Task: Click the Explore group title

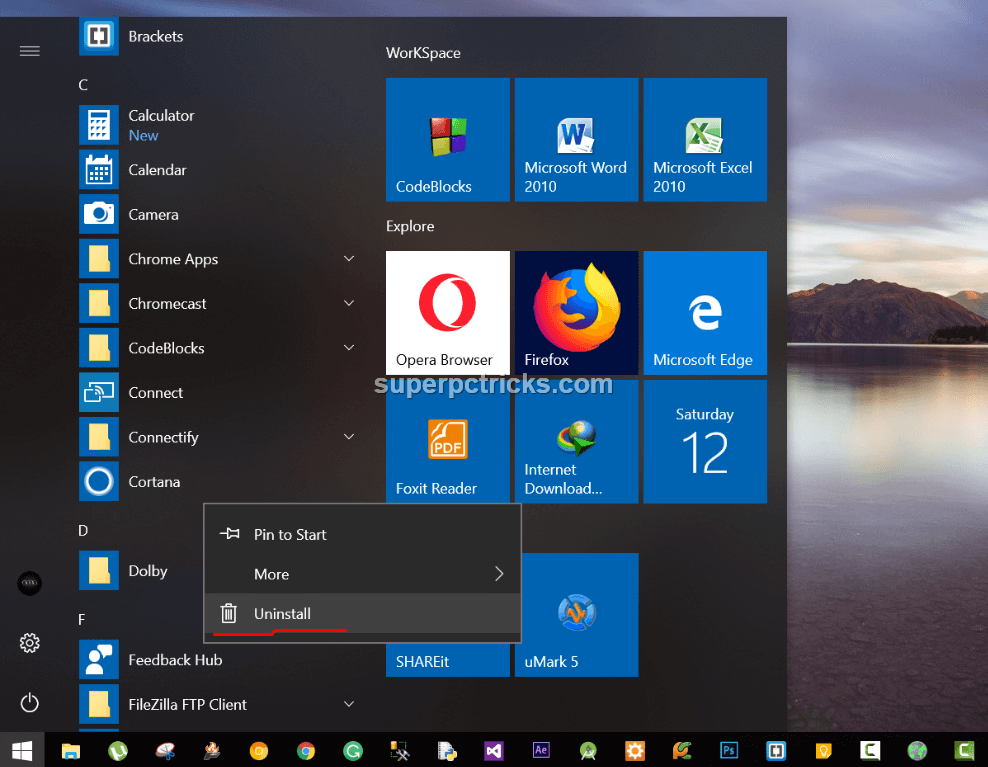Action: point(410,226)
